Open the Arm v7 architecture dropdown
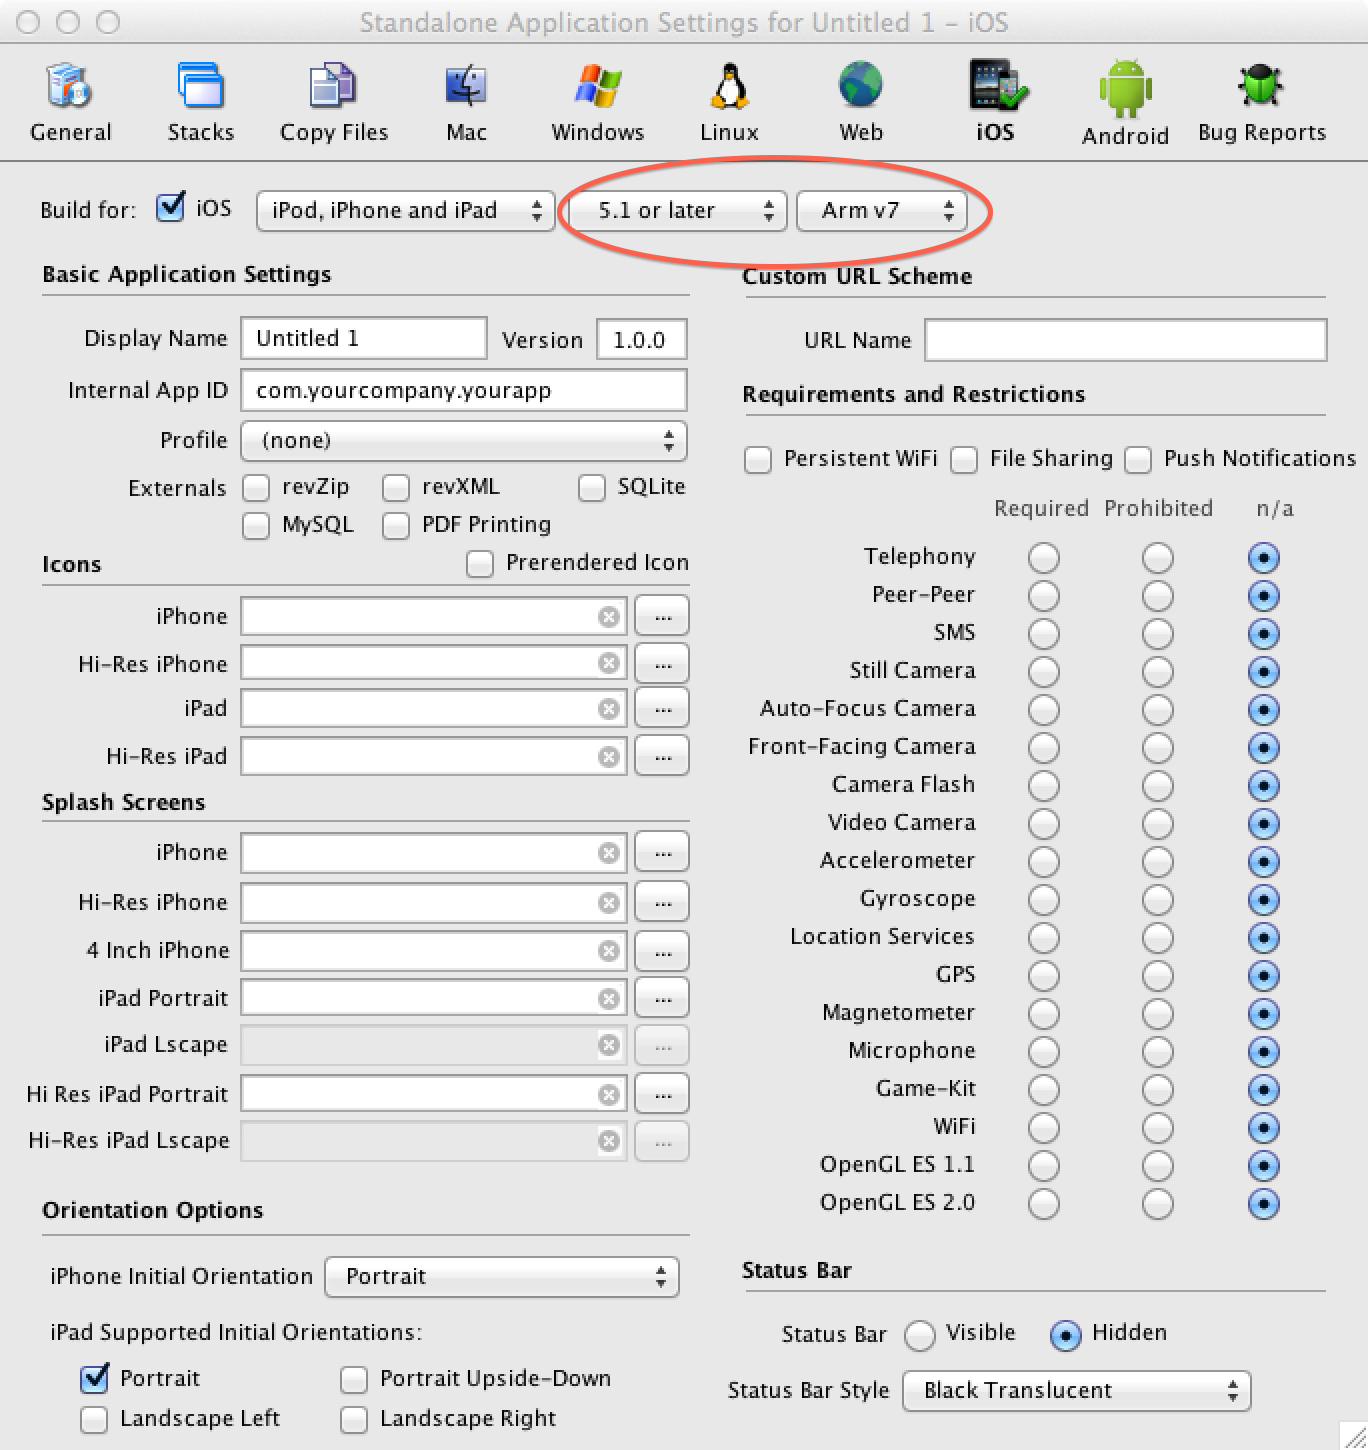The width and height of the screenshot is (1368, 1450). coord(881,211)
